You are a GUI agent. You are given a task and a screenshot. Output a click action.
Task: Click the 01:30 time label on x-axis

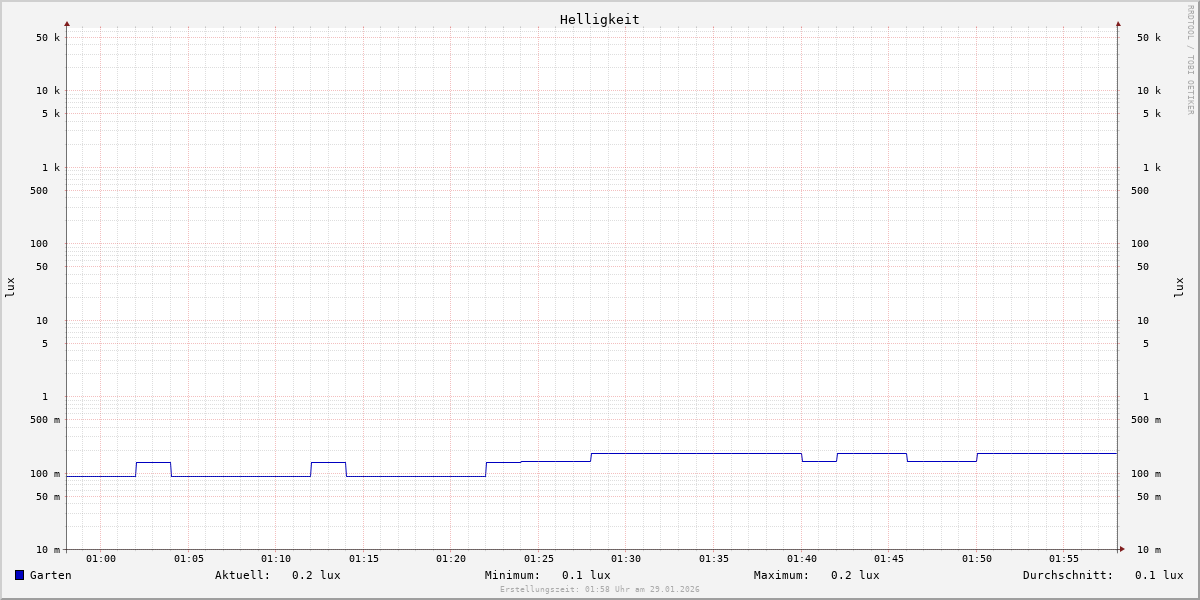626,559
